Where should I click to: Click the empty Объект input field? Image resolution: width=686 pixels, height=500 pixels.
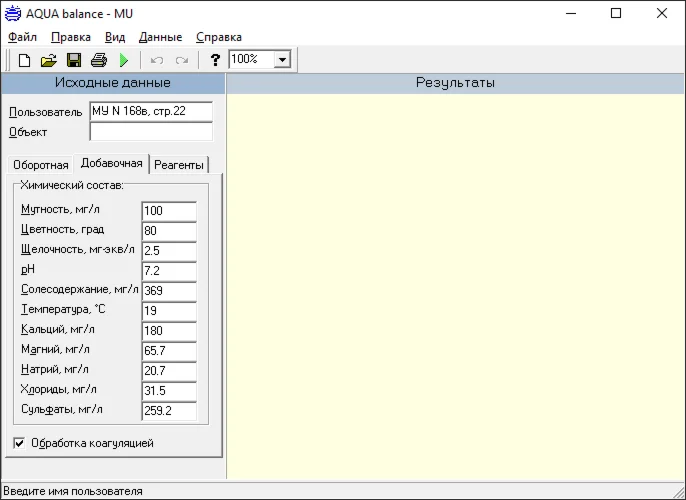[x=150, y=131]
